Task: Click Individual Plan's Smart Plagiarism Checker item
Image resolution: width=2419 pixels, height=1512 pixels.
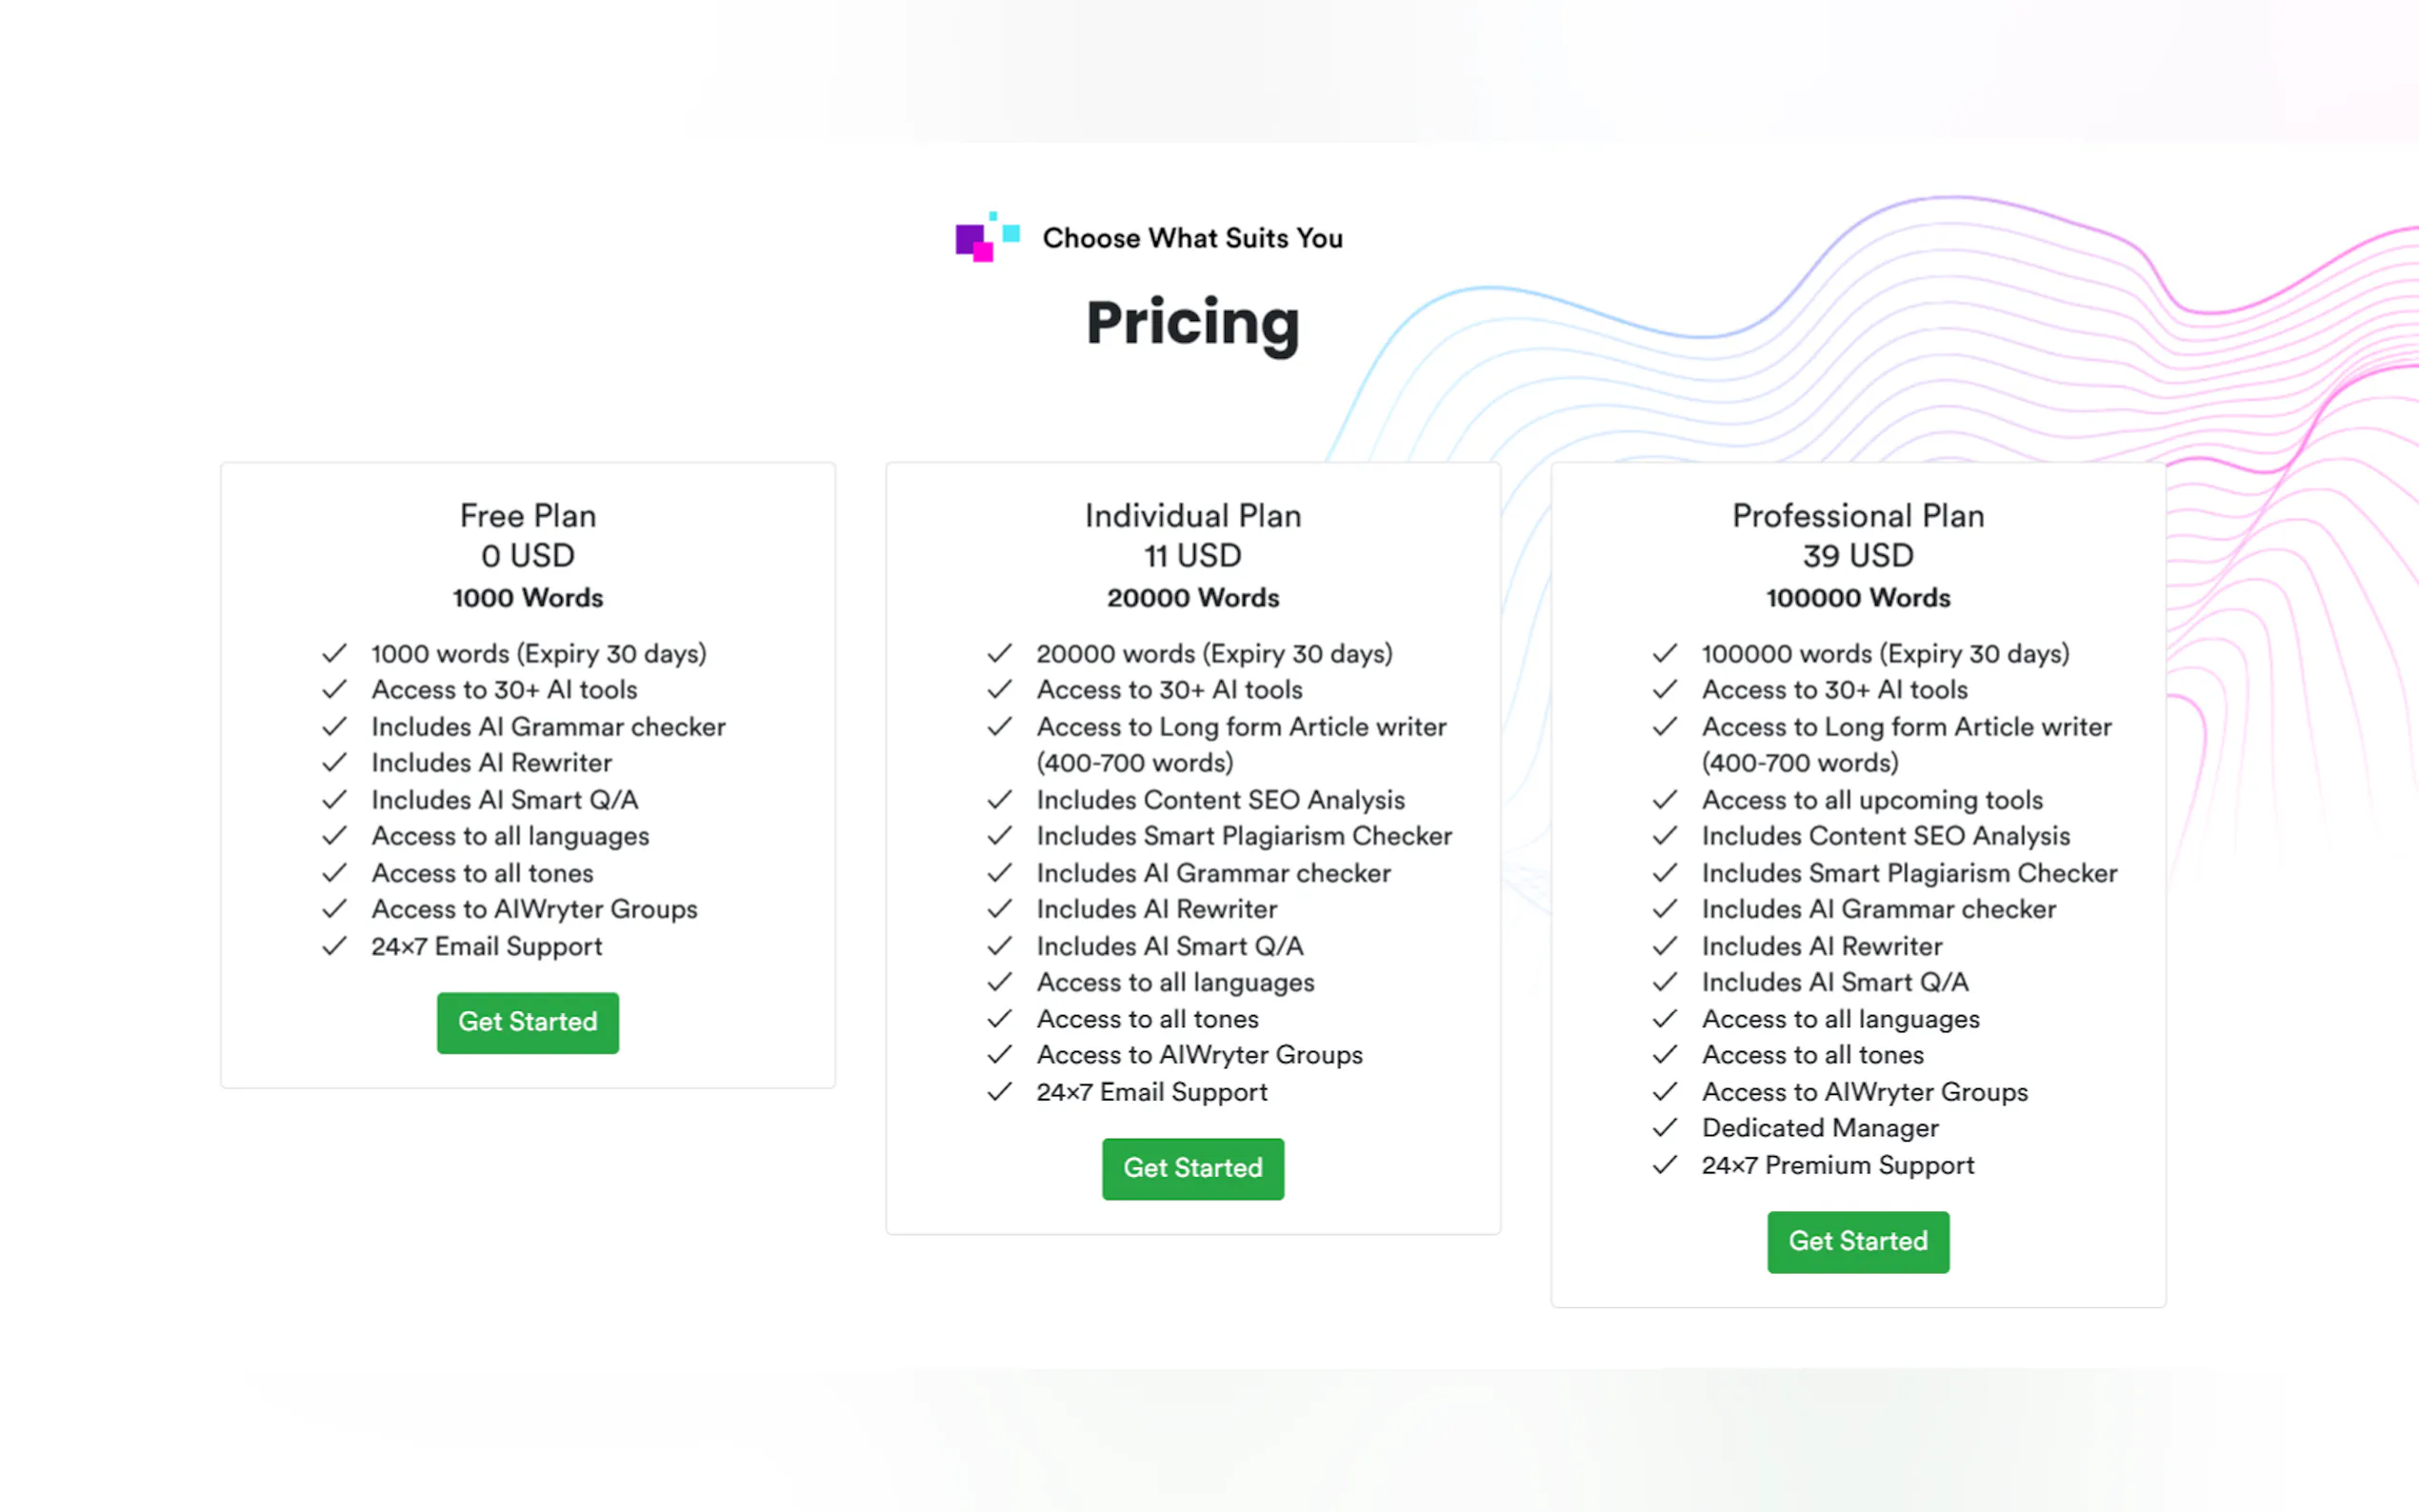Action: pyautogui.click(x=1243, y=836)
